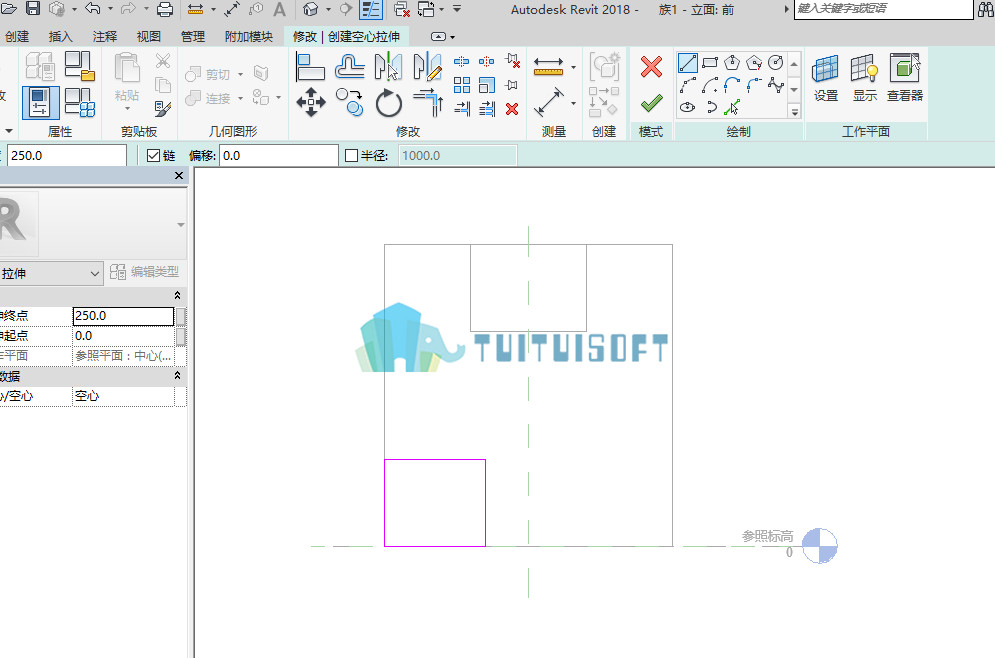
Task: Collapse the constraints section in the Properties palette
Action: coord(178,295)
